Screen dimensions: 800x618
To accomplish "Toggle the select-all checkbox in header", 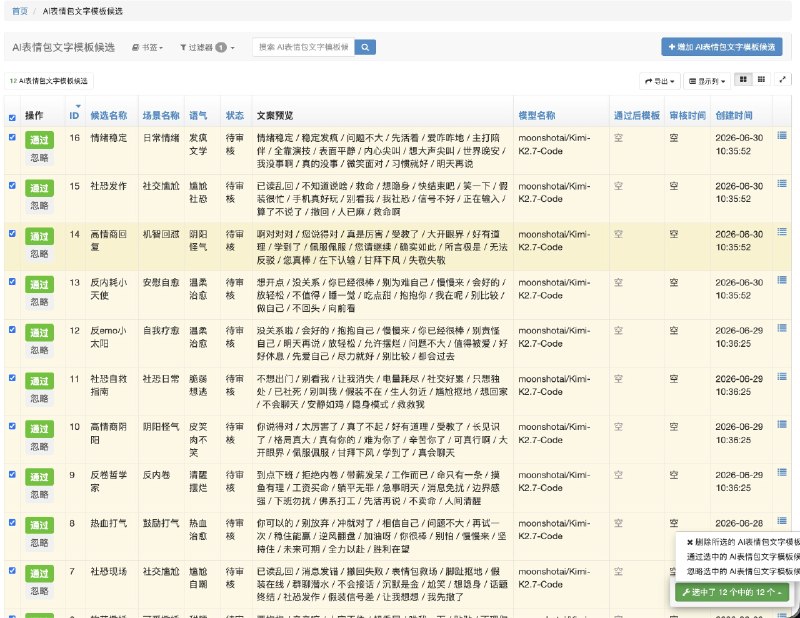I will 12,117.
